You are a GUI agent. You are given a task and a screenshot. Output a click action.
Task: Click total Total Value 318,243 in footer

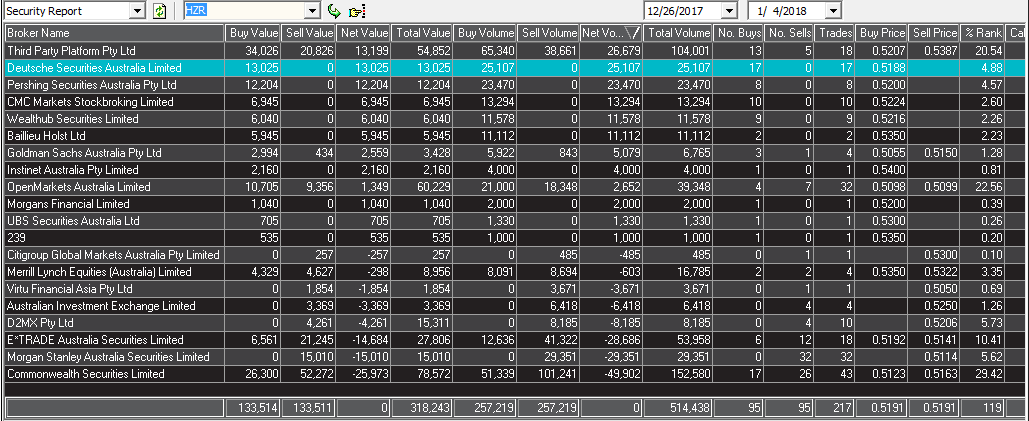[x=421, y=407]
